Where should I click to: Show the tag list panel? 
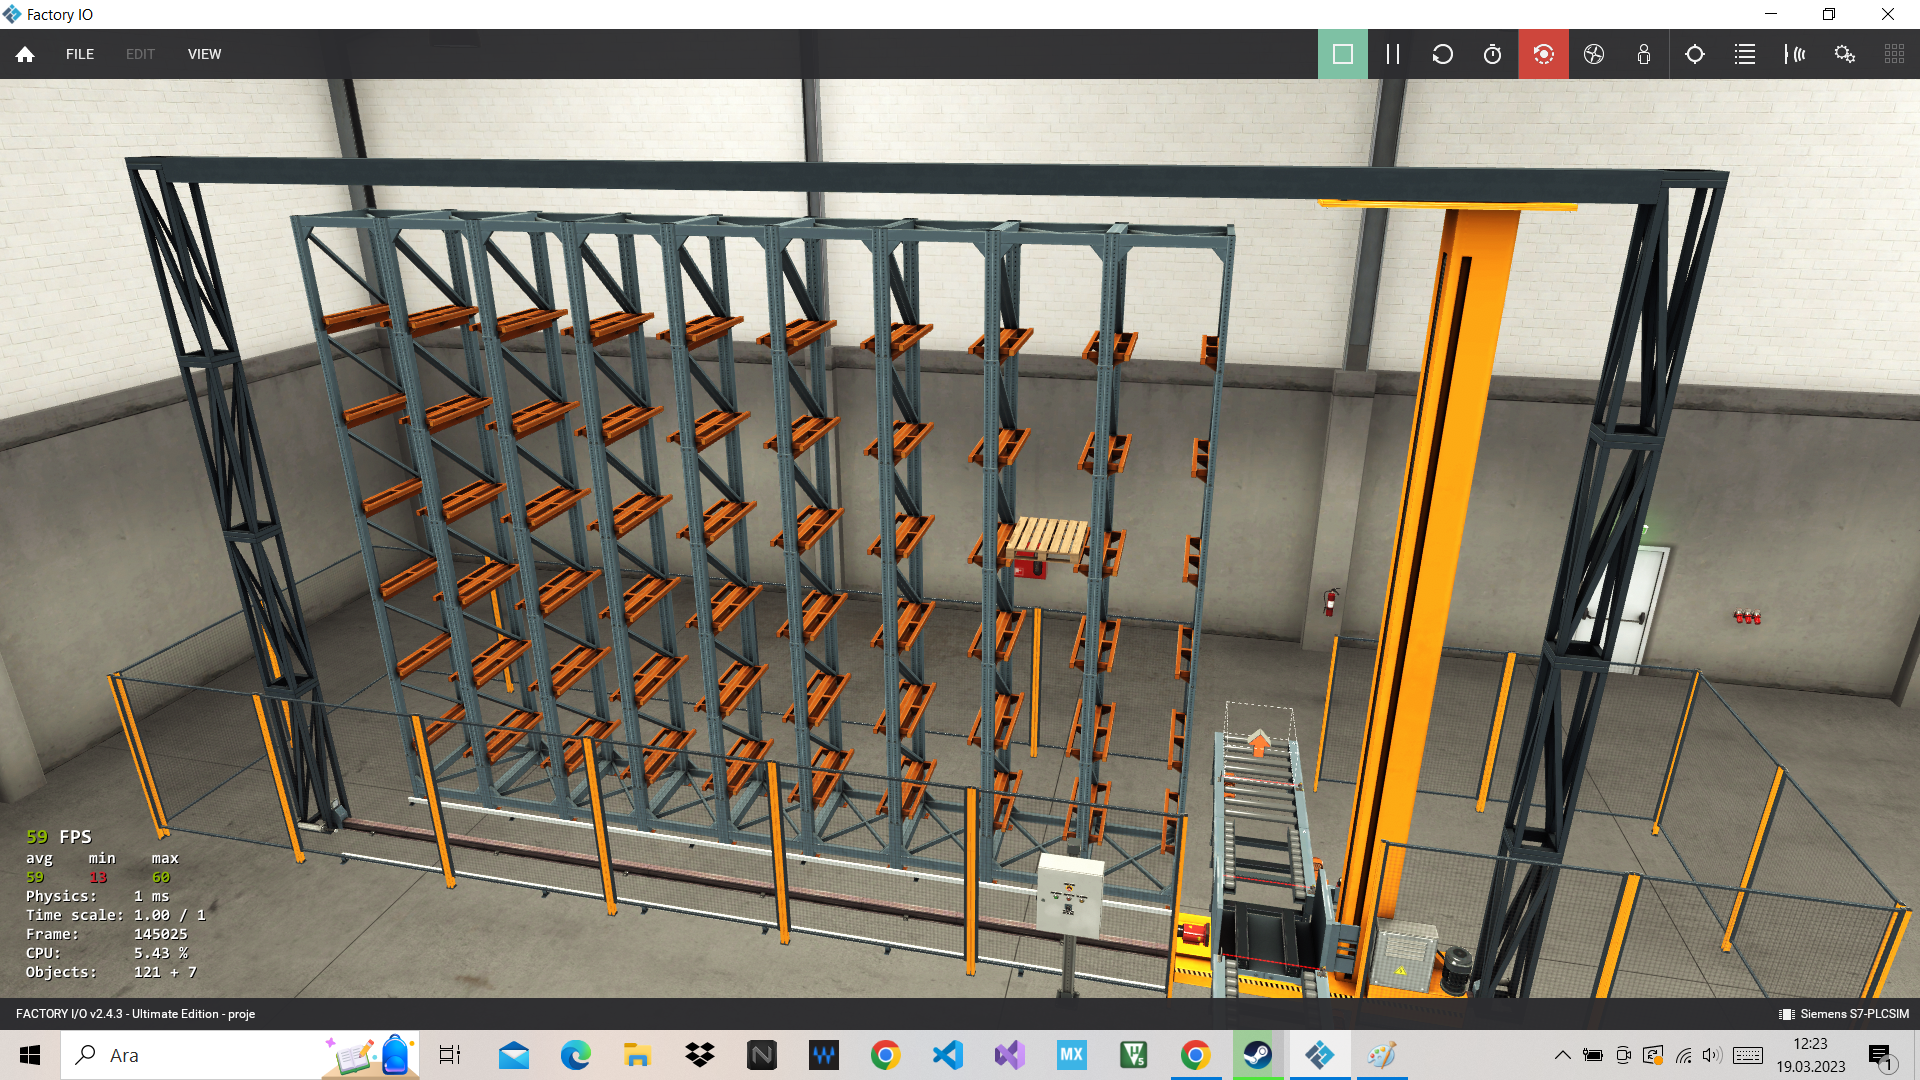pos(1745,54)
